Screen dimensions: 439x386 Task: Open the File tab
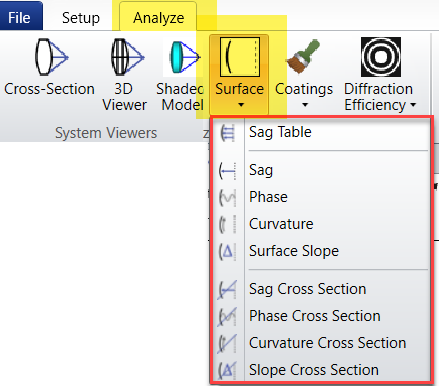[19, 18]
